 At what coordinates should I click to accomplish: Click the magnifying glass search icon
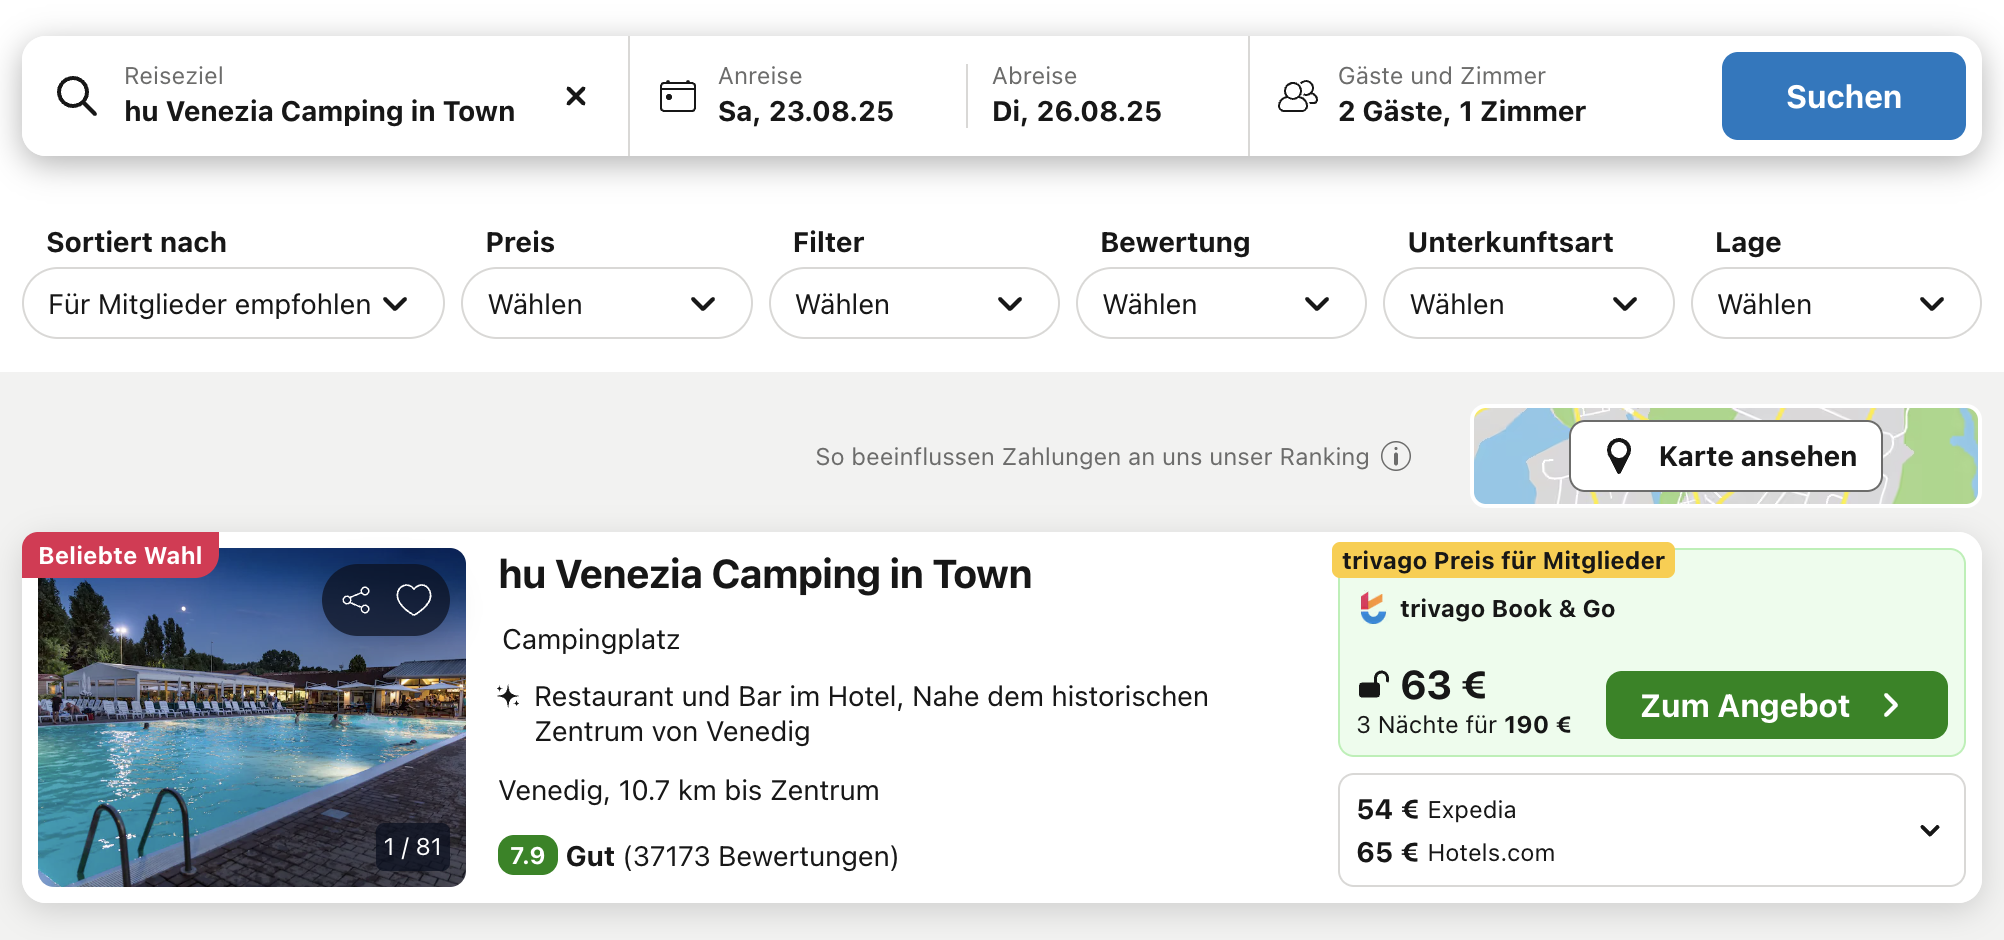pos(76,96)
